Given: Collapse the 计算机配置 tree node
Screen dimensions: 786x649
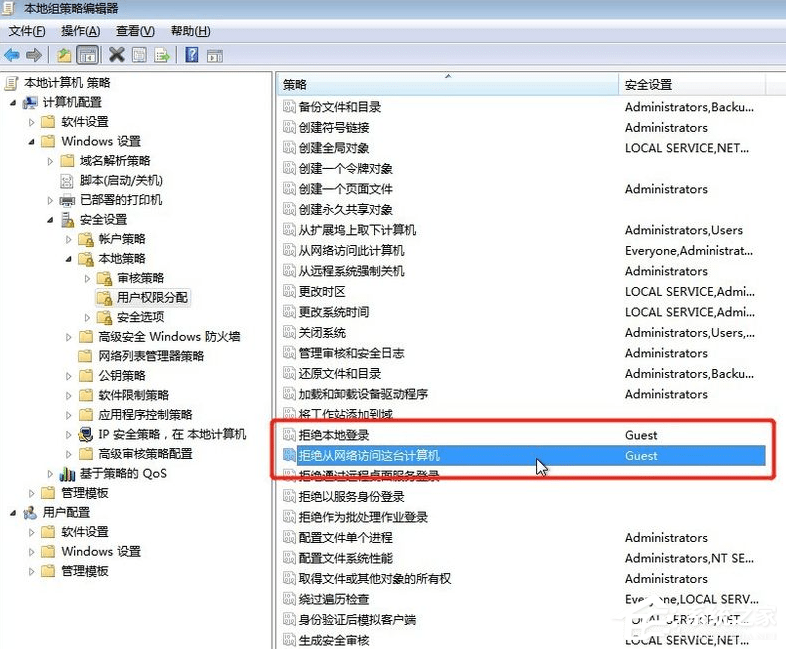Looking at the screenshot, I should pos(13,103).
